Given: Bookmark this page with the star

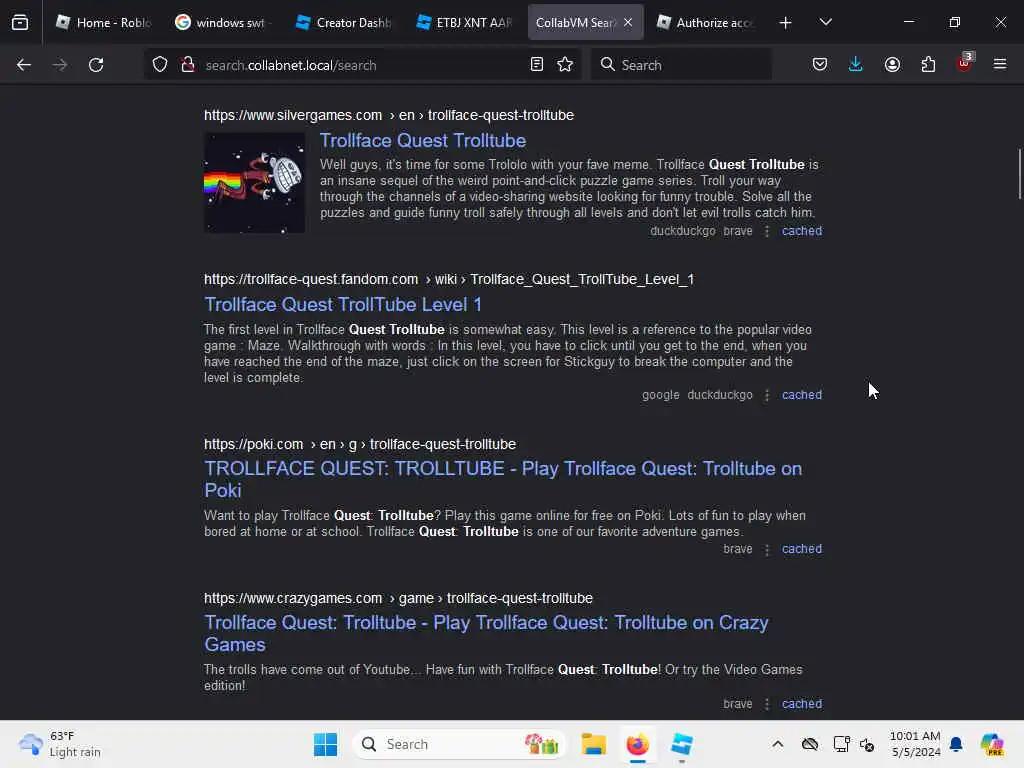Looking at the screenshot, I should pyautogui.click(x=565, y=65).
